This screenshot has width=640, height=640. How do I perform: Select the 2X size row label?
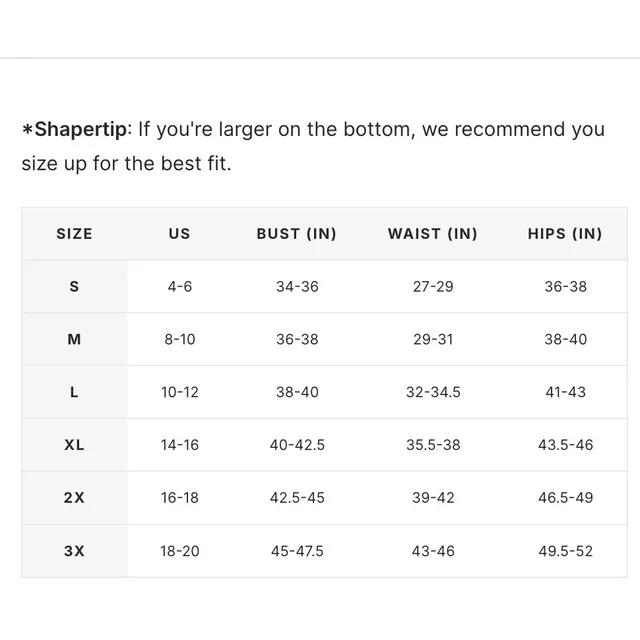tap(74, 498)
